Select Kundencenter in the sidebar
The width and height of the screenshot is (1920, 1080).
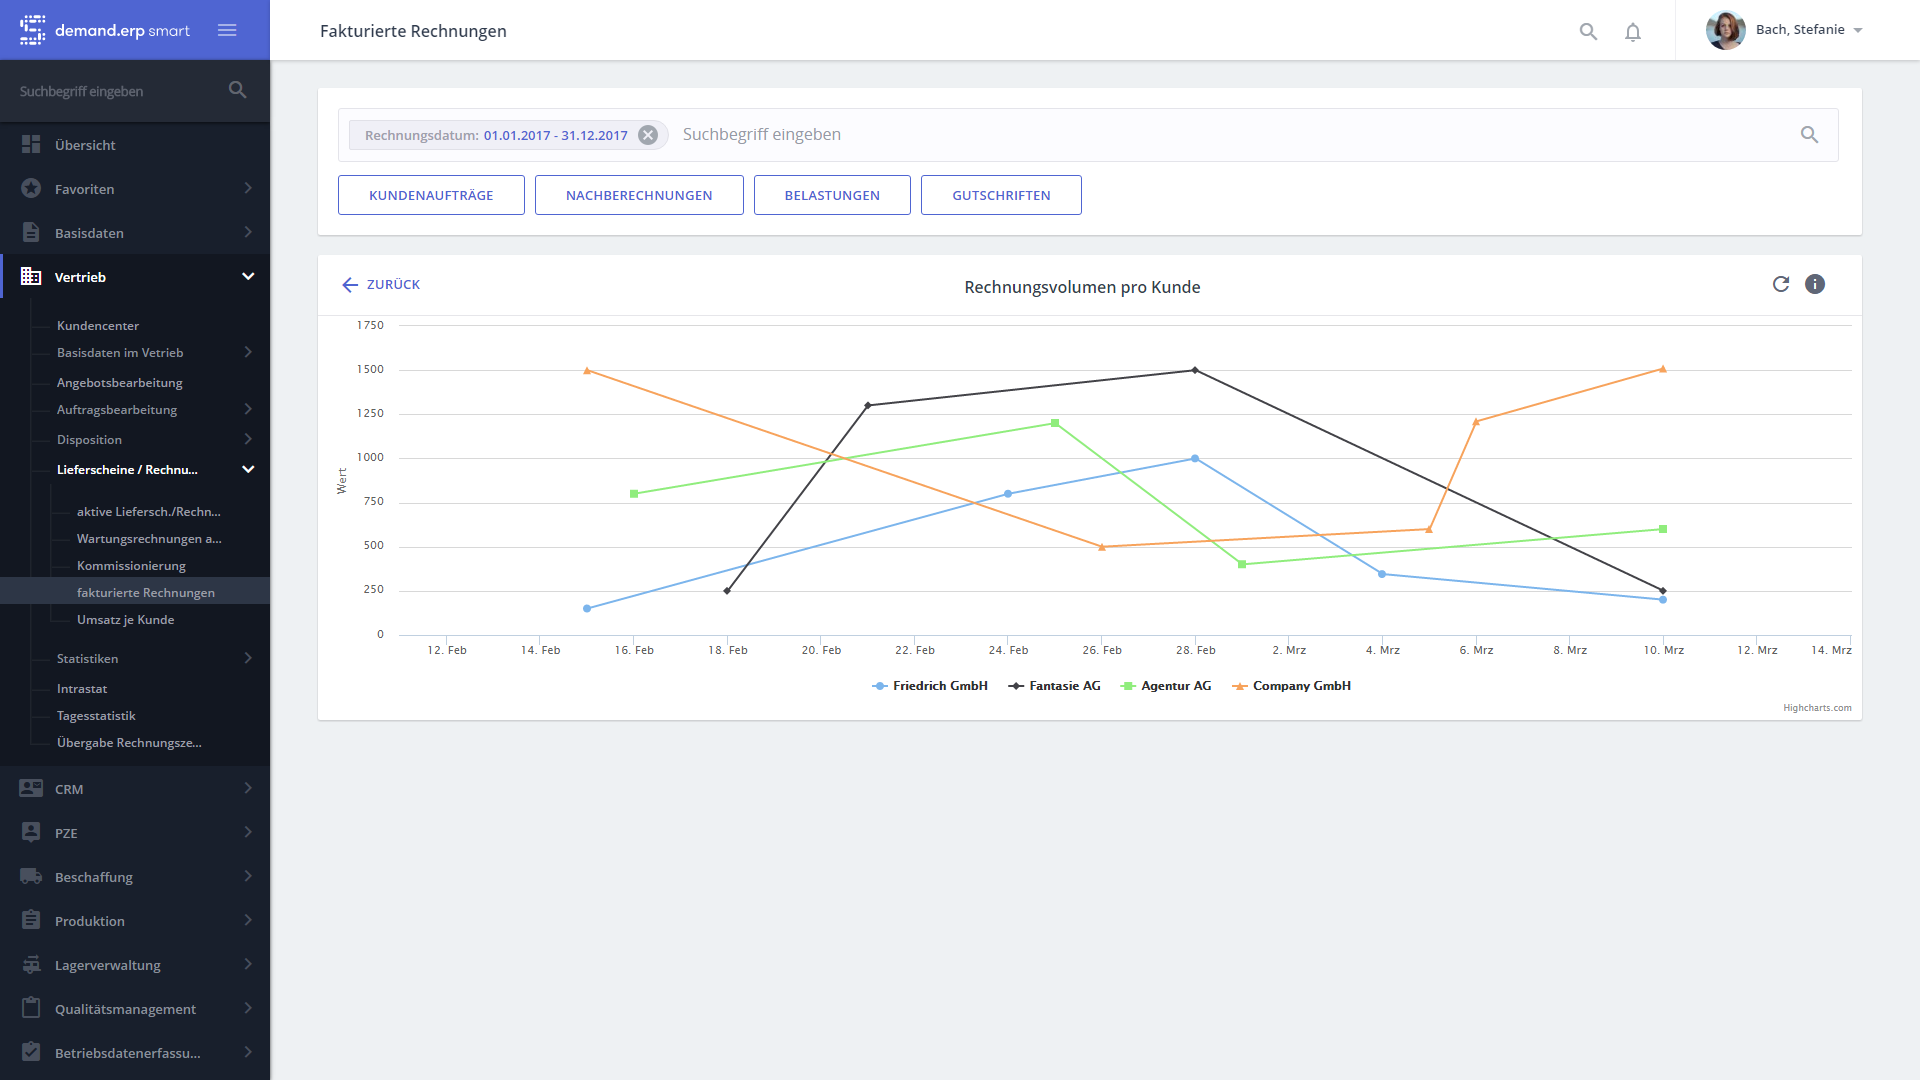(x=98, y=326)
